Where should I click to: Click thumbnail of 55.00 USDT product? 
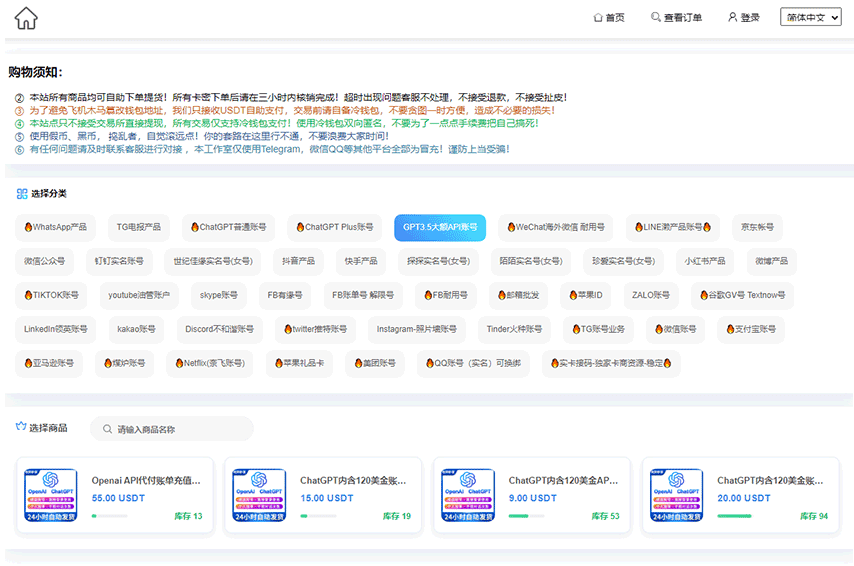click(x=51, y=495)
